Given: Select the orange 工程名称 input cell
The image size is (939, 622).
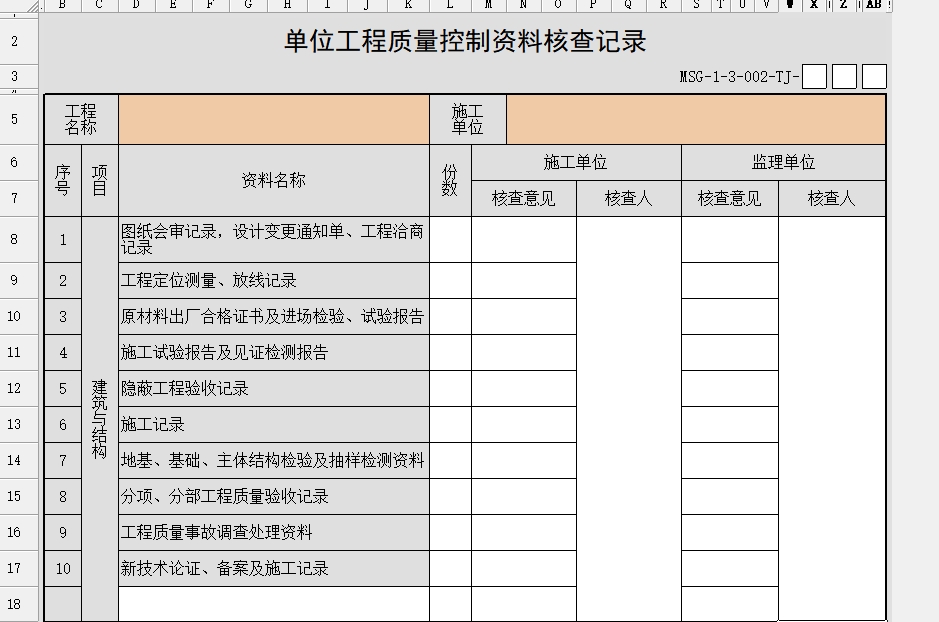Looking at the screenshot, I should point(273,120).
